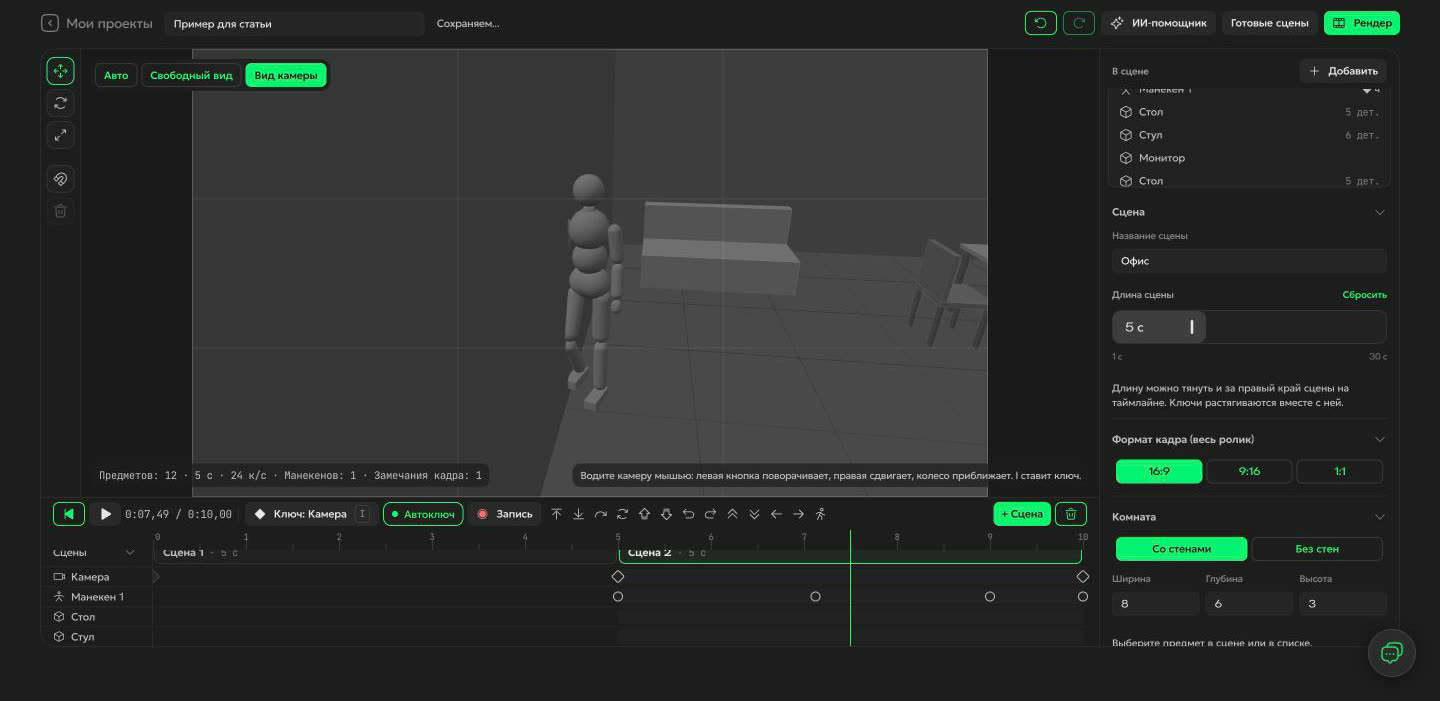
Task: Collapse the Сцена section
Action: point(1379,212)
